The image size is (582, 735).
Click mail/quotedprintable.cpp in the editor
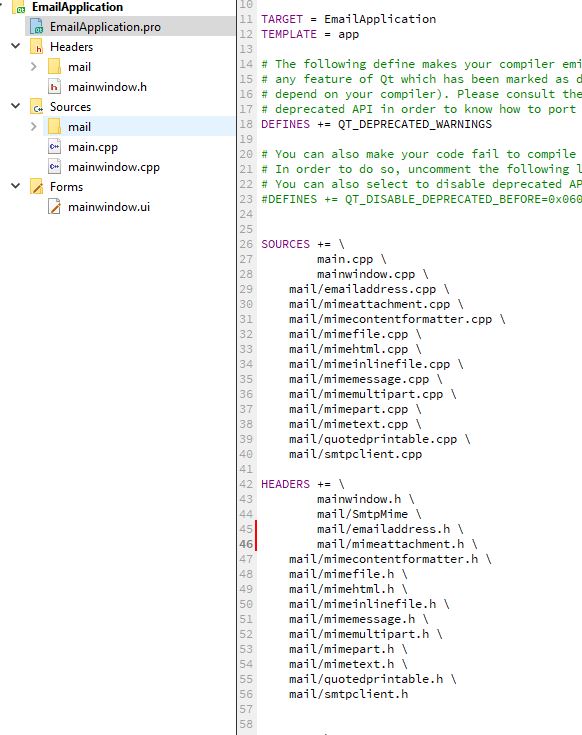(x=373, y=439)
